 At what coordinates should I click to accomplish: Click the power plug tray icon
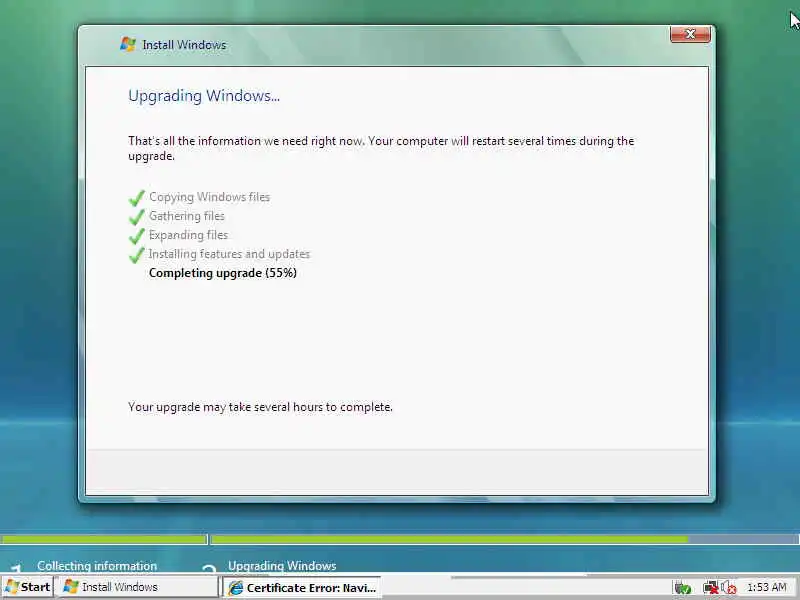683,588
